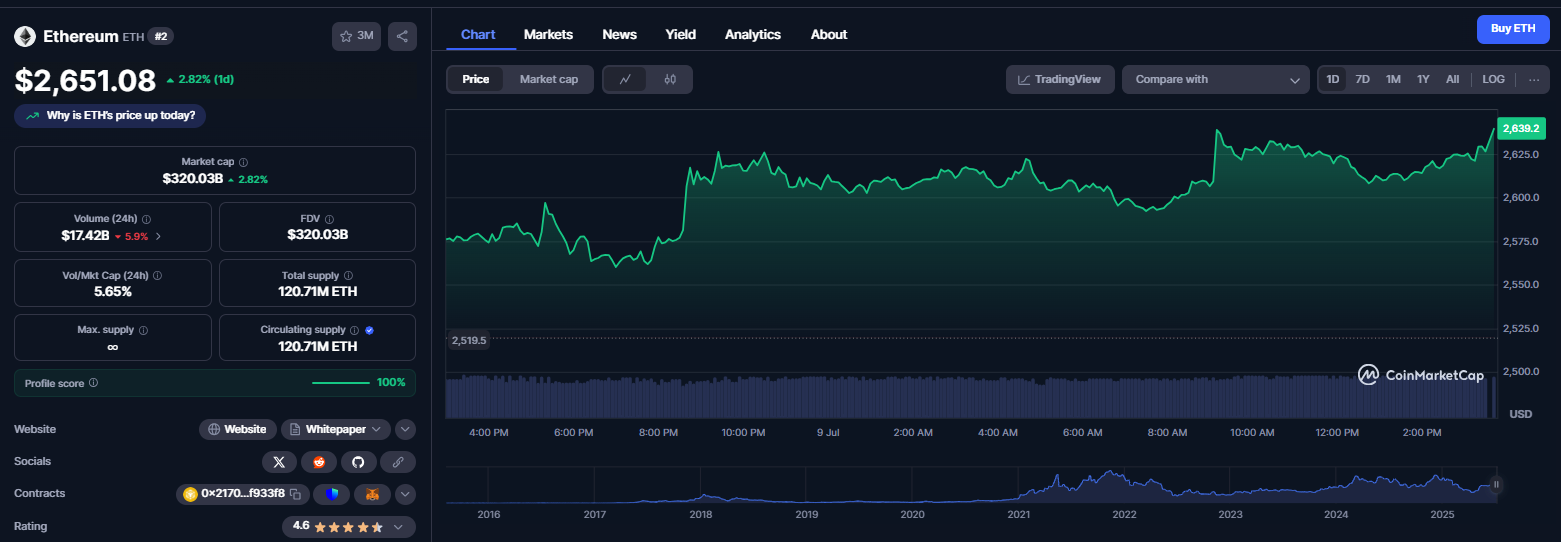Open the Yield tab
This screenshot has height=542, width=1561.
(681, 34)
